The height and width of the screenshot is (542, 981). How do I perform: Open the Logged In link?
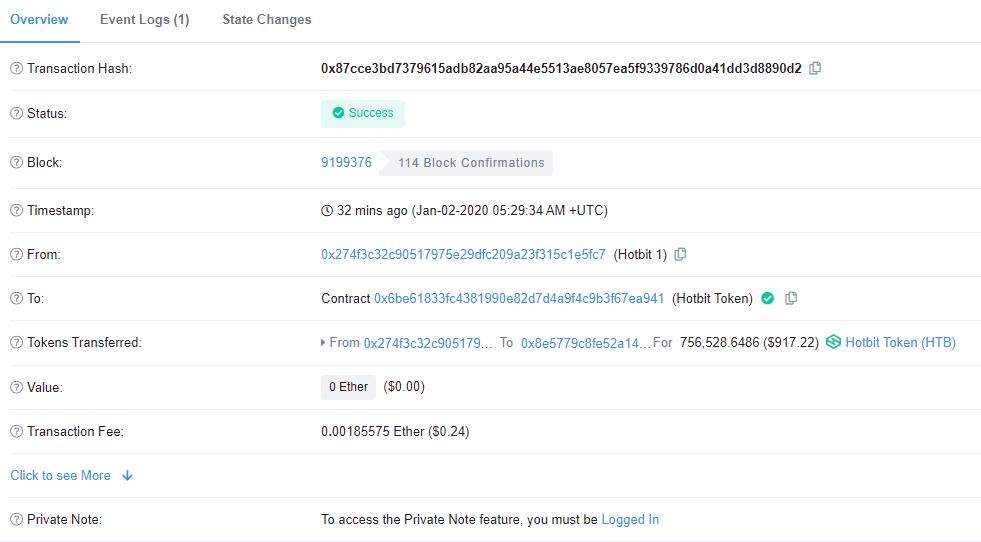[630, 519]
